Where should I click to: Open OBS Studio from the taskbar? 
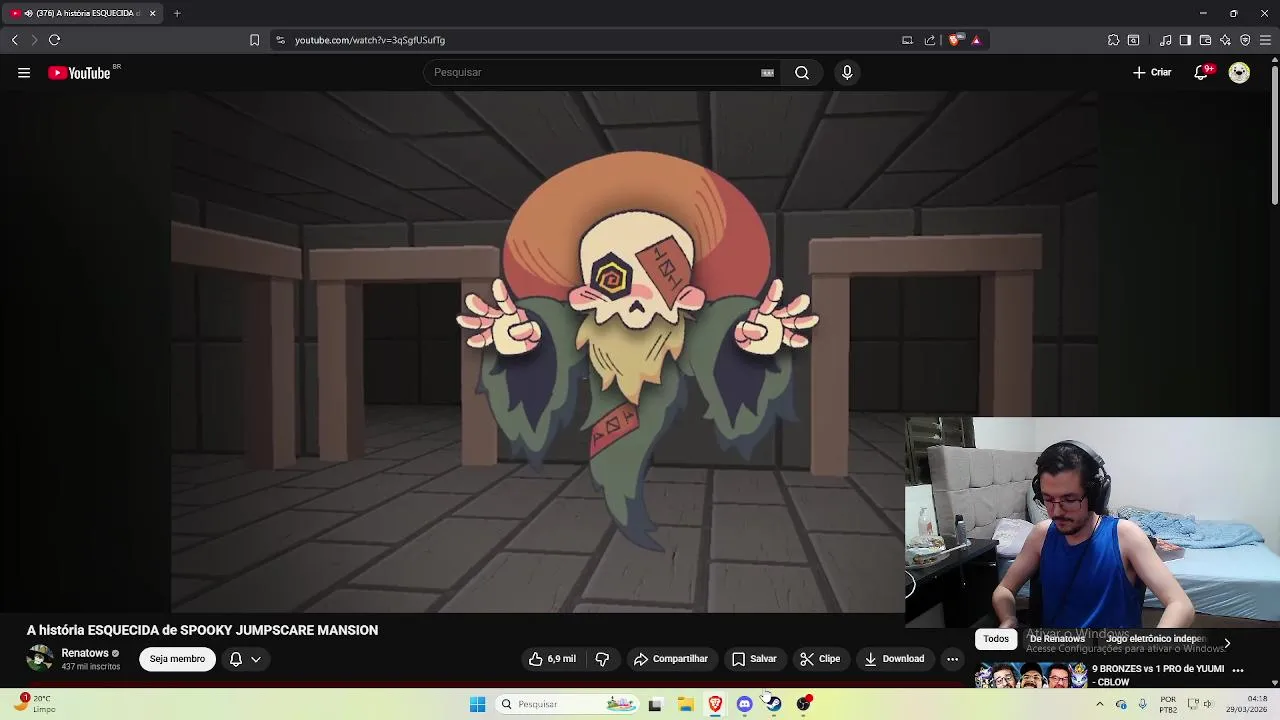(x=803, y=704)
